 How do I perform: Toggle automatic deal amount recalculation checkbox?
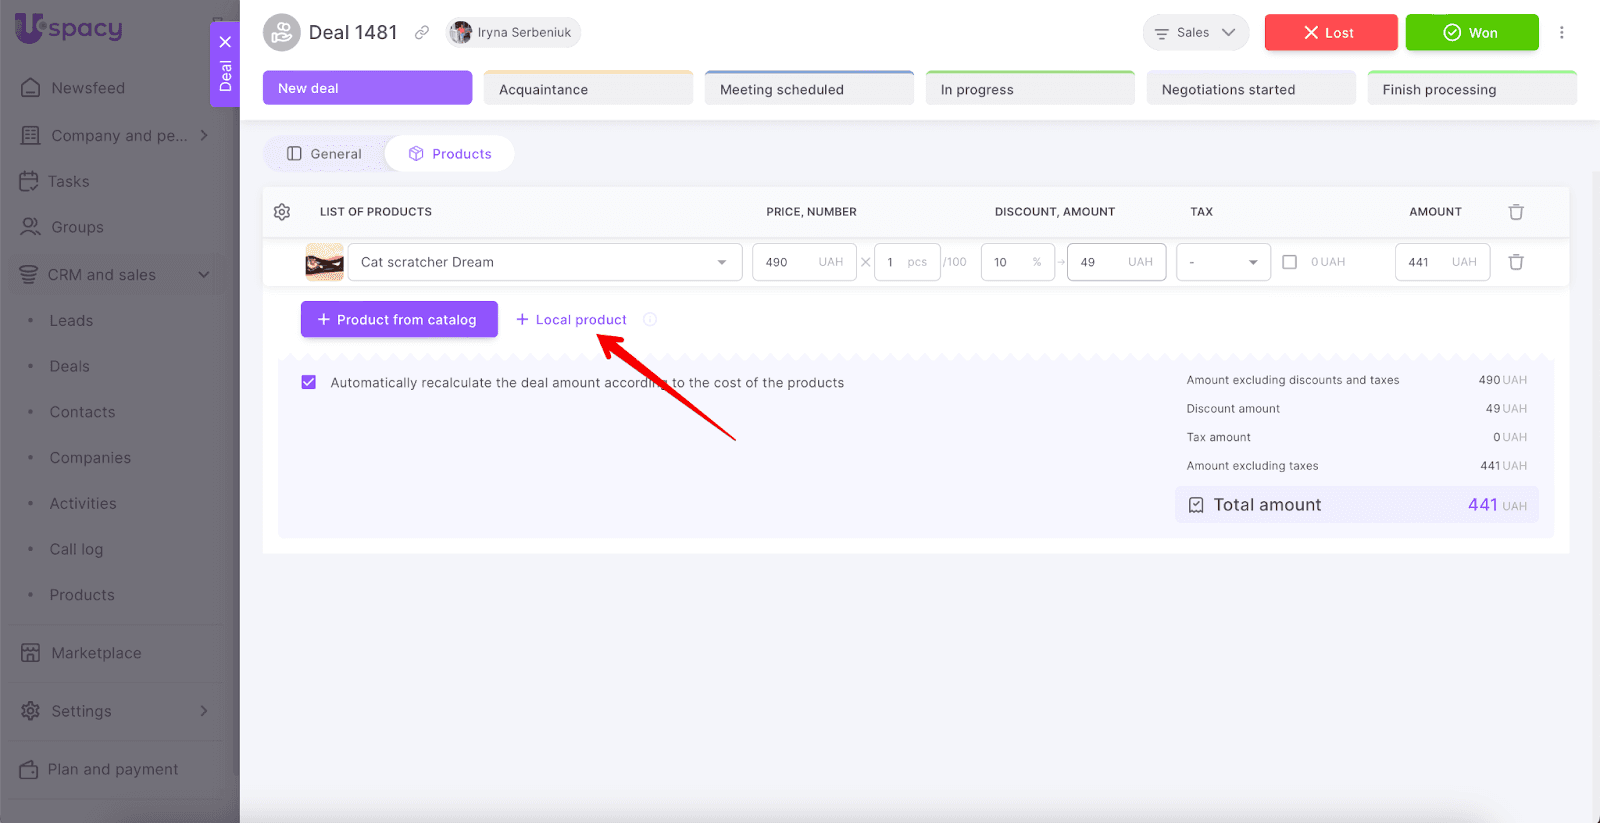309,382
